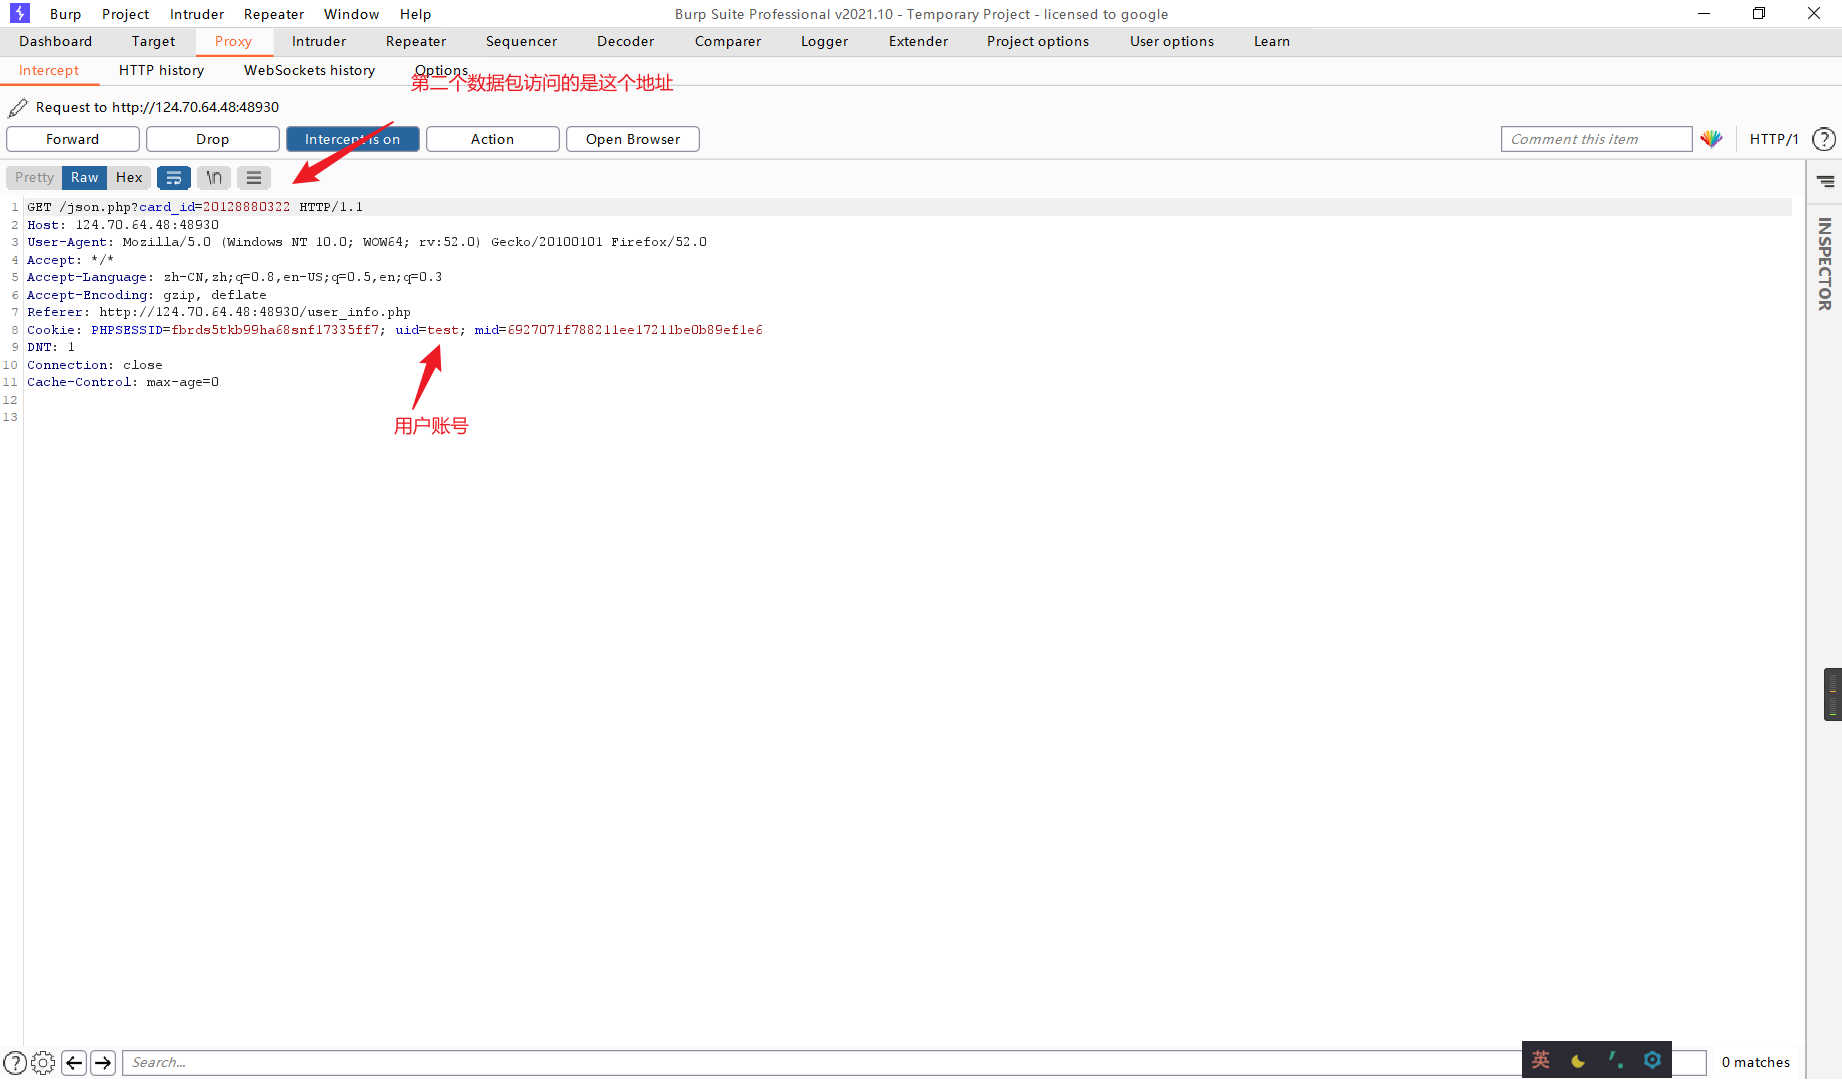Select the Proxy tab

point(233,41)
